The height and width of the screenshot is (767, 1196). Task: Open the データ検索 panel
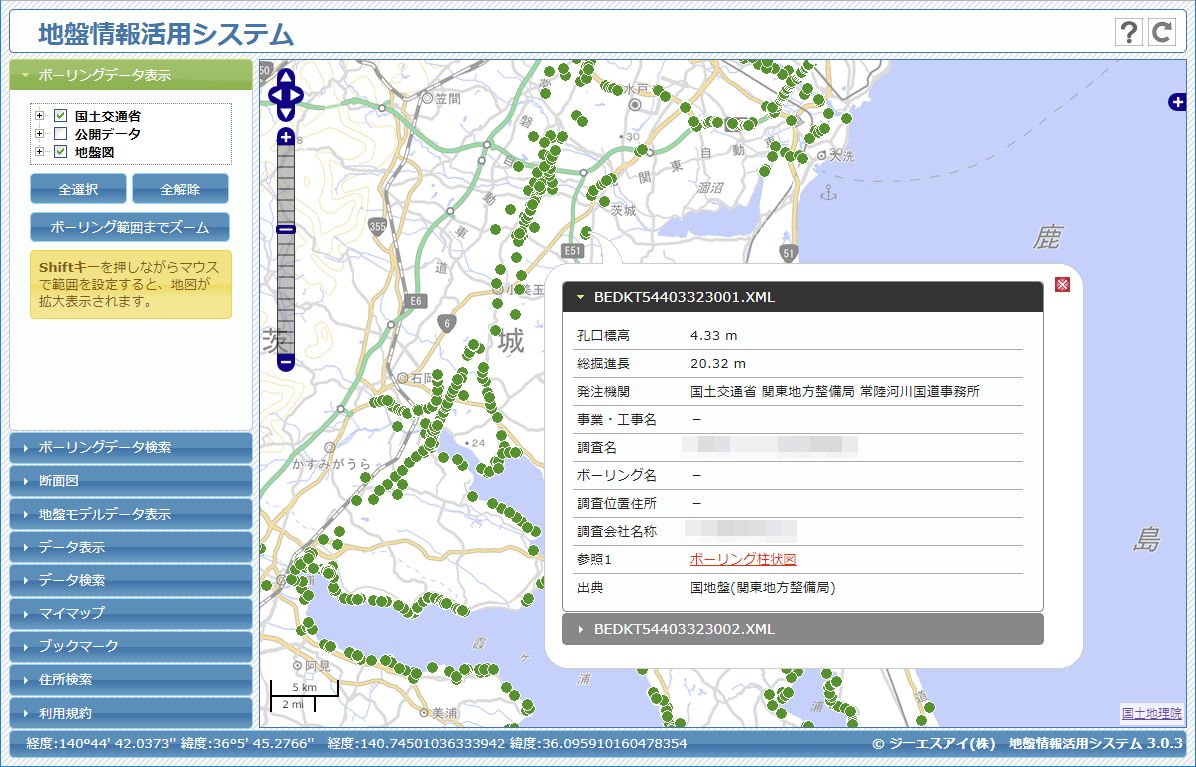[130, 580]
